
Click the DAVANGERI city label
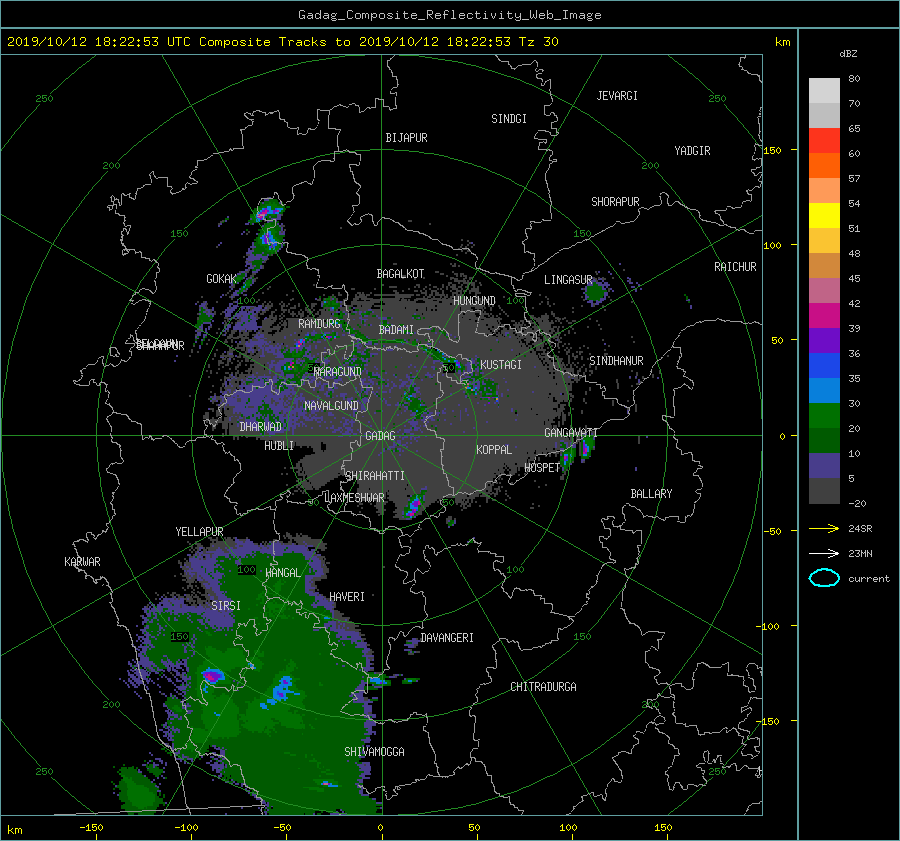tap(447, 638)
